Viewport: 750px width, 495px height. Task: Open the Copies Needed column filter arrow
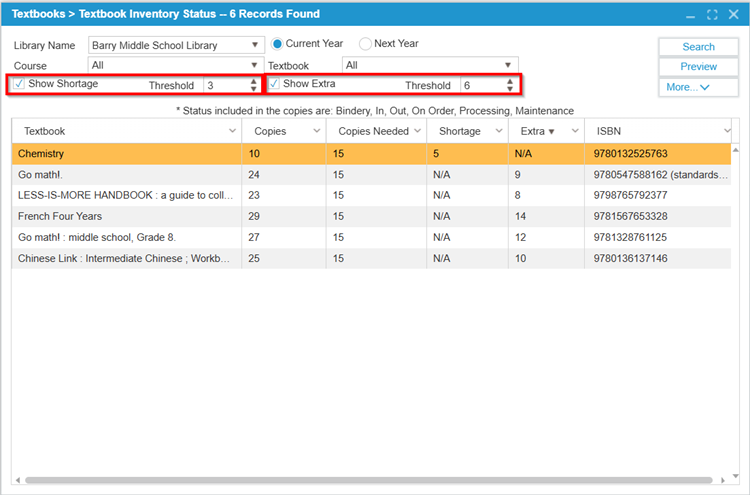(x=417, y=131)
